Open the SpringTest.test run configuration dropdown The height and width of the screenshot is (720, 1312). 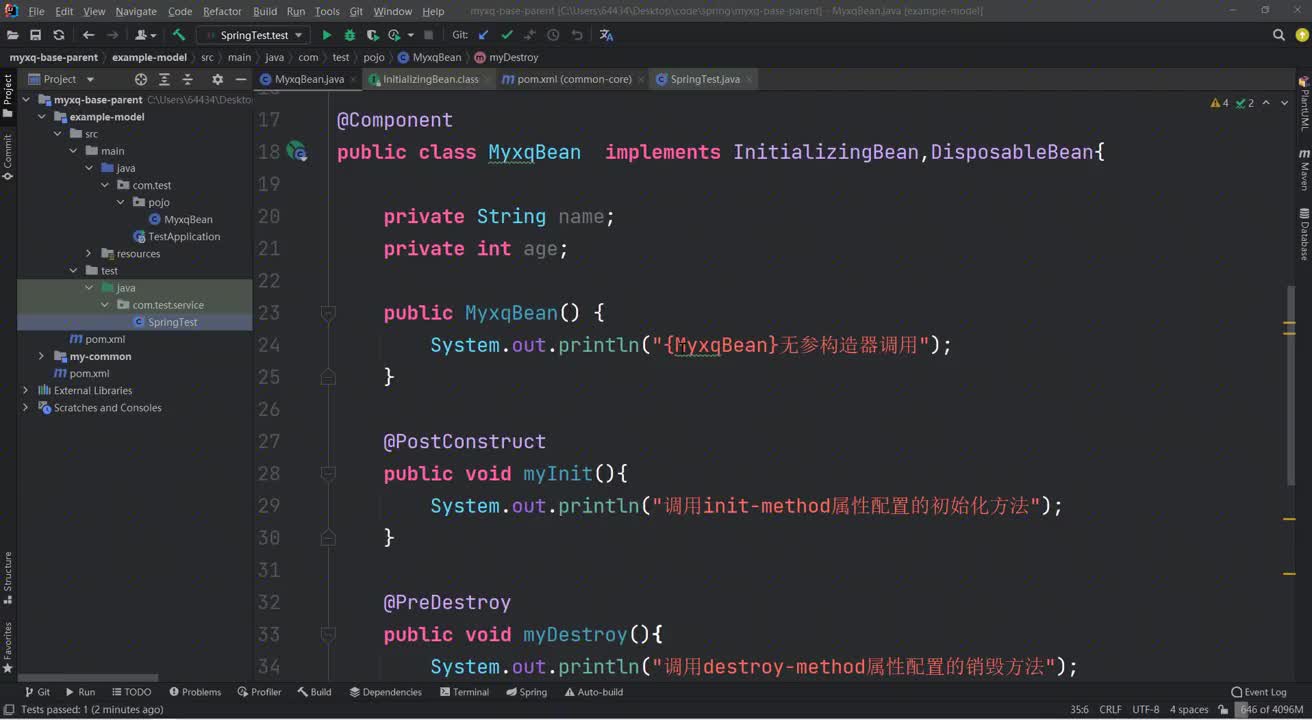click(x=255, y=35)
